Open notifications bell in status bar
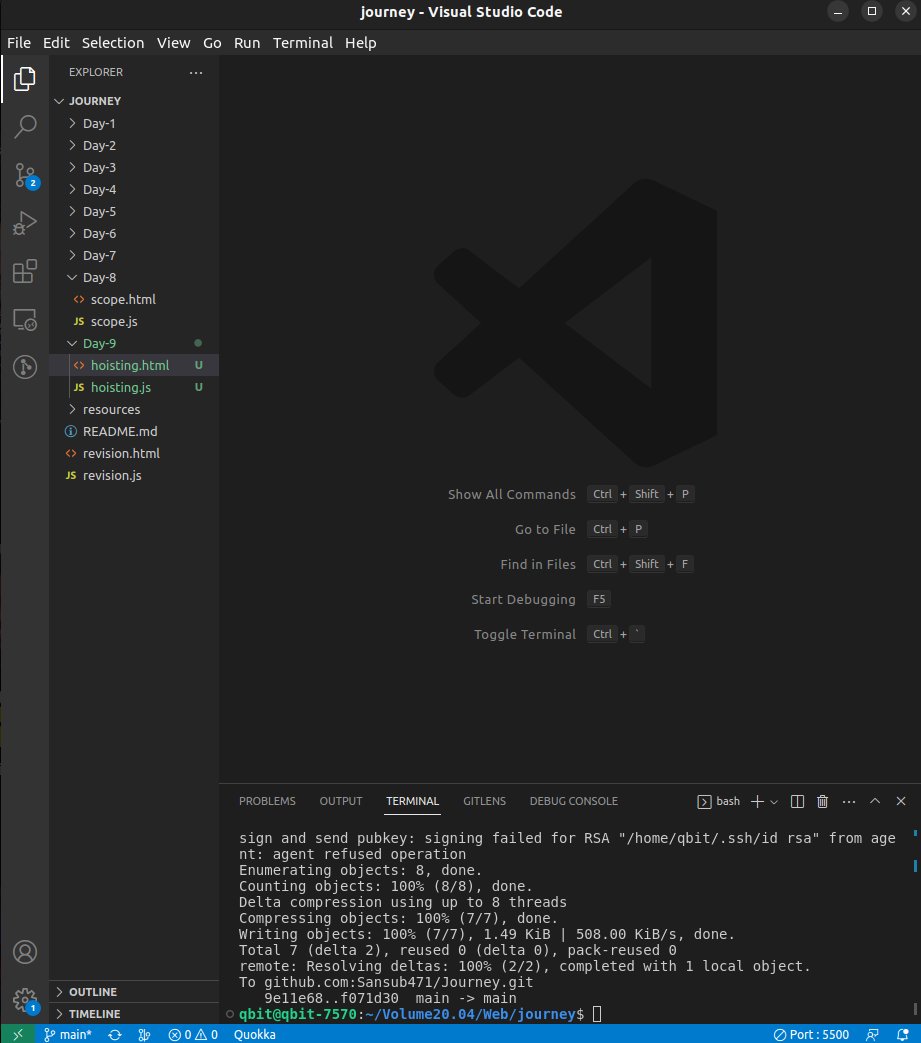The width and height of the screenshot is (921, 1043). (x=902, y=1034)
